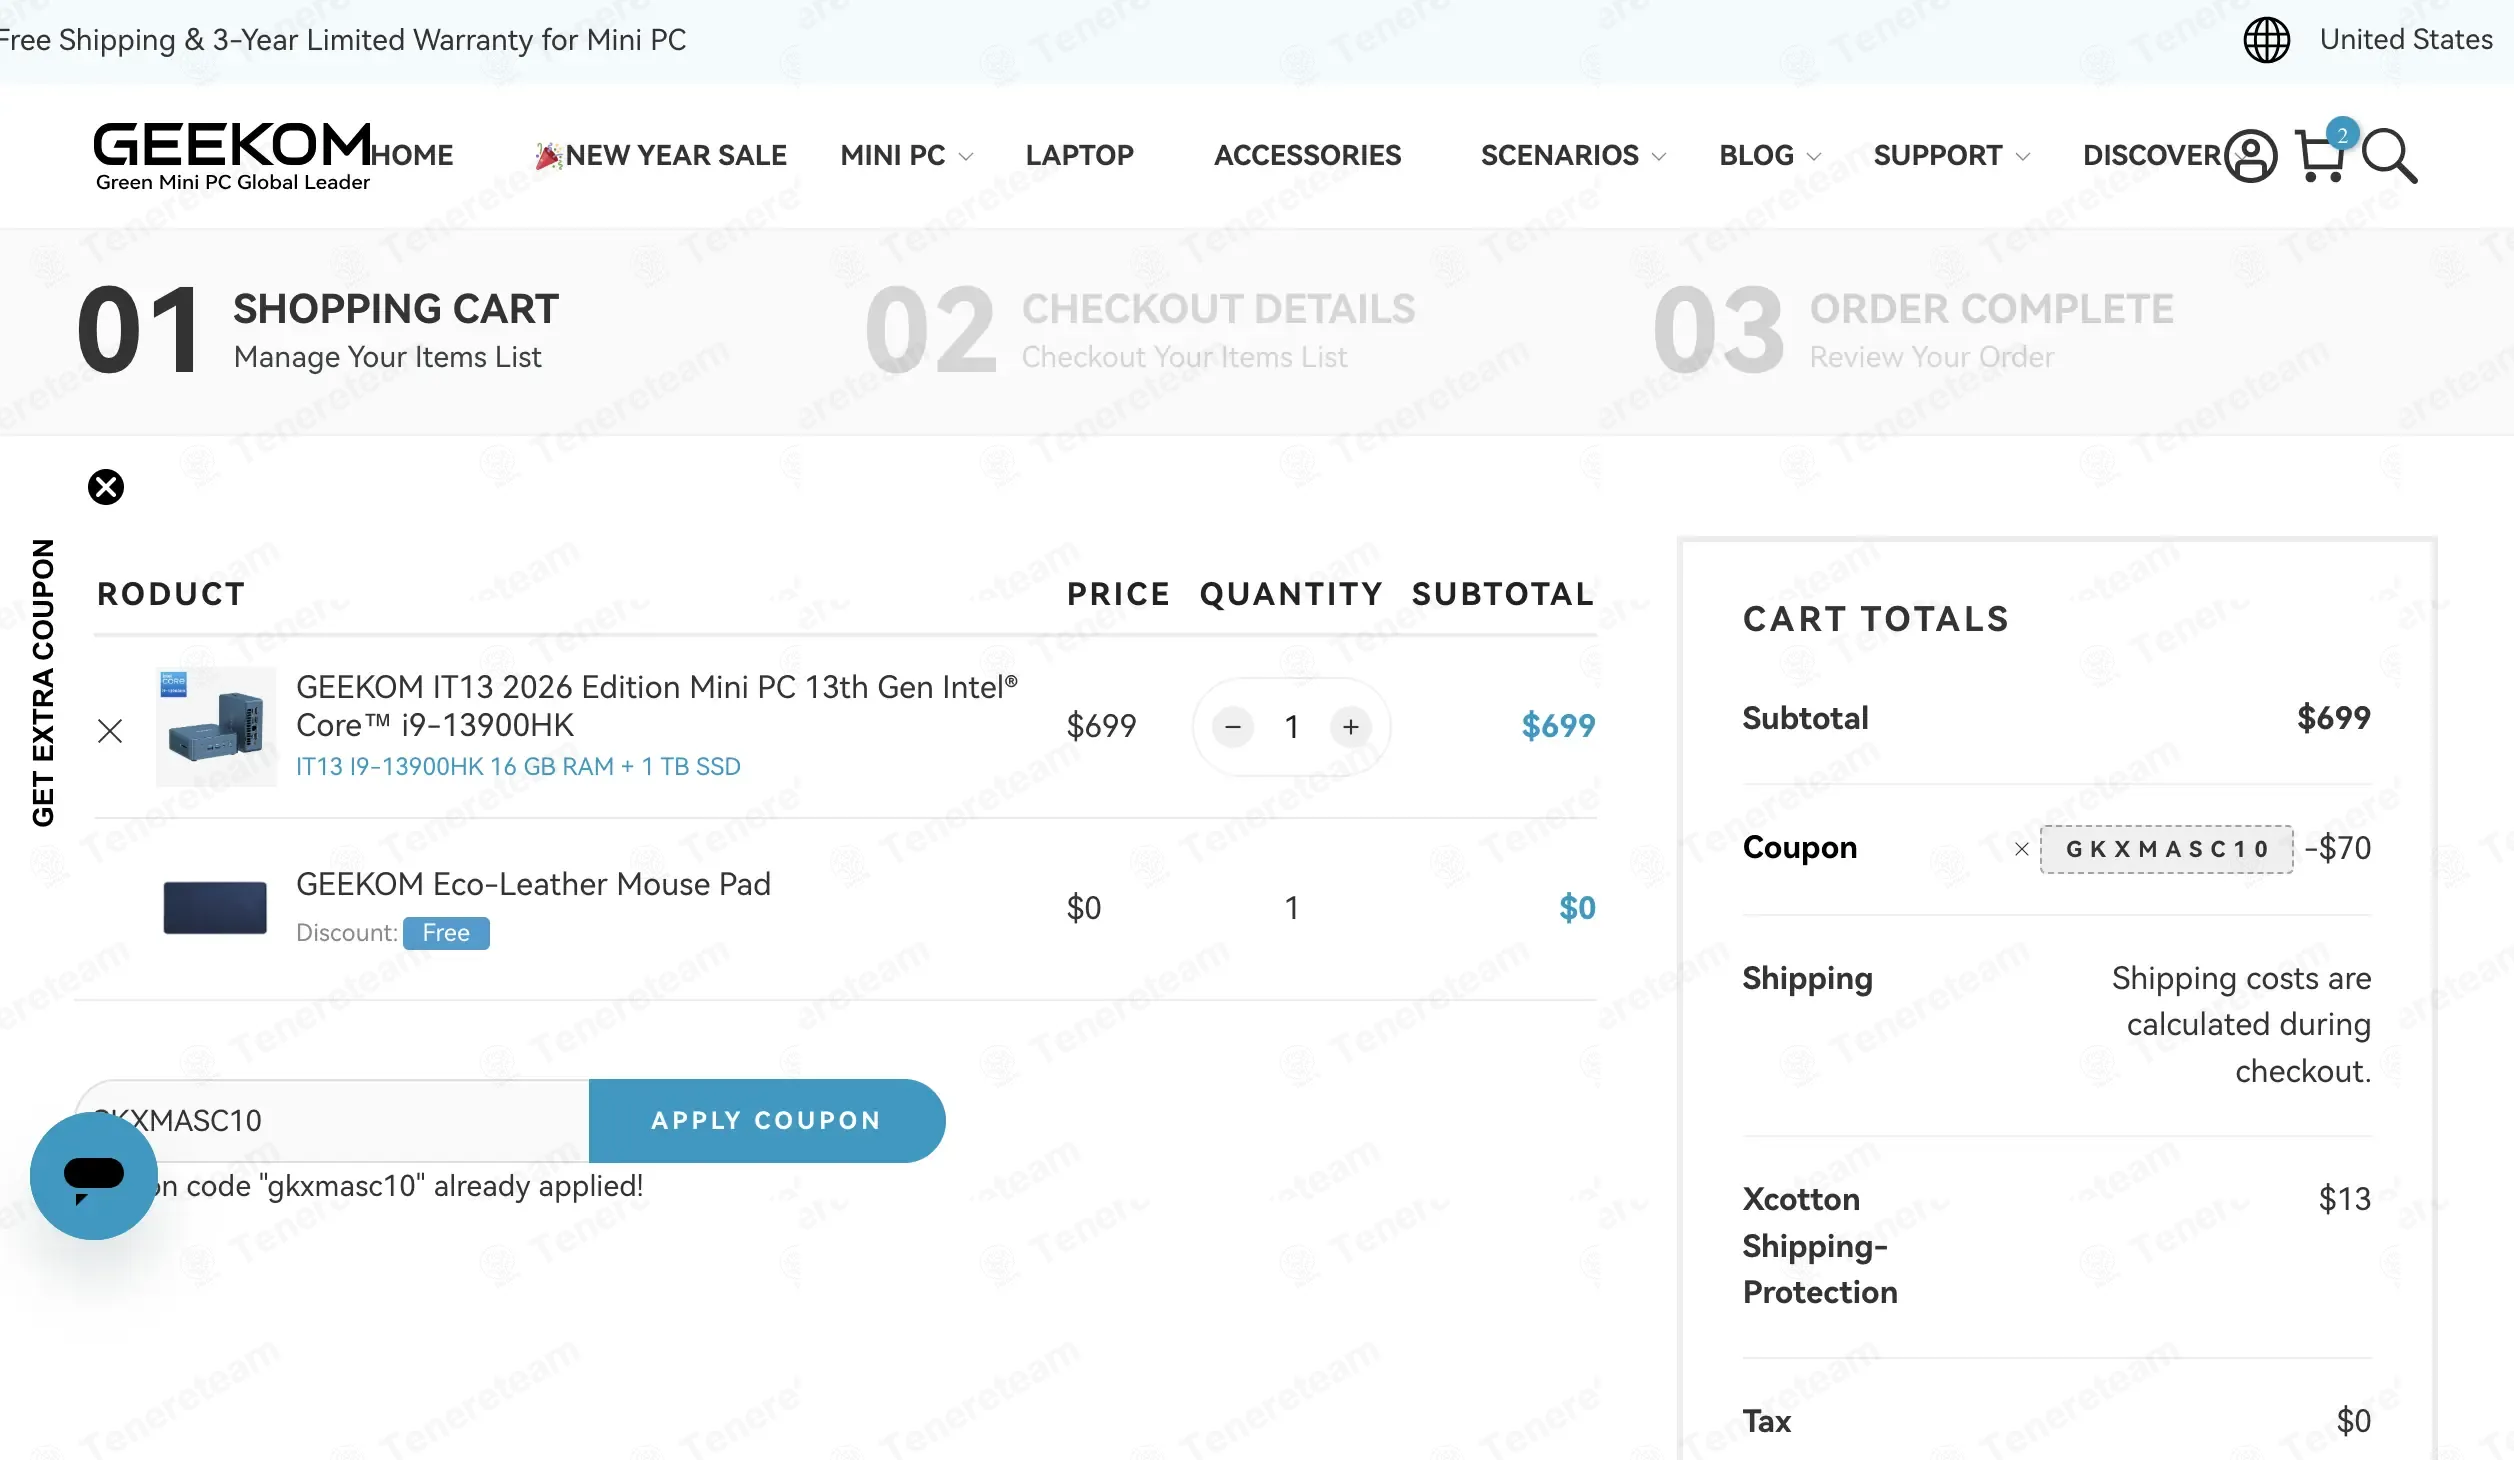Decrease IT13 quantity with minus button

tap(1233, 727)
